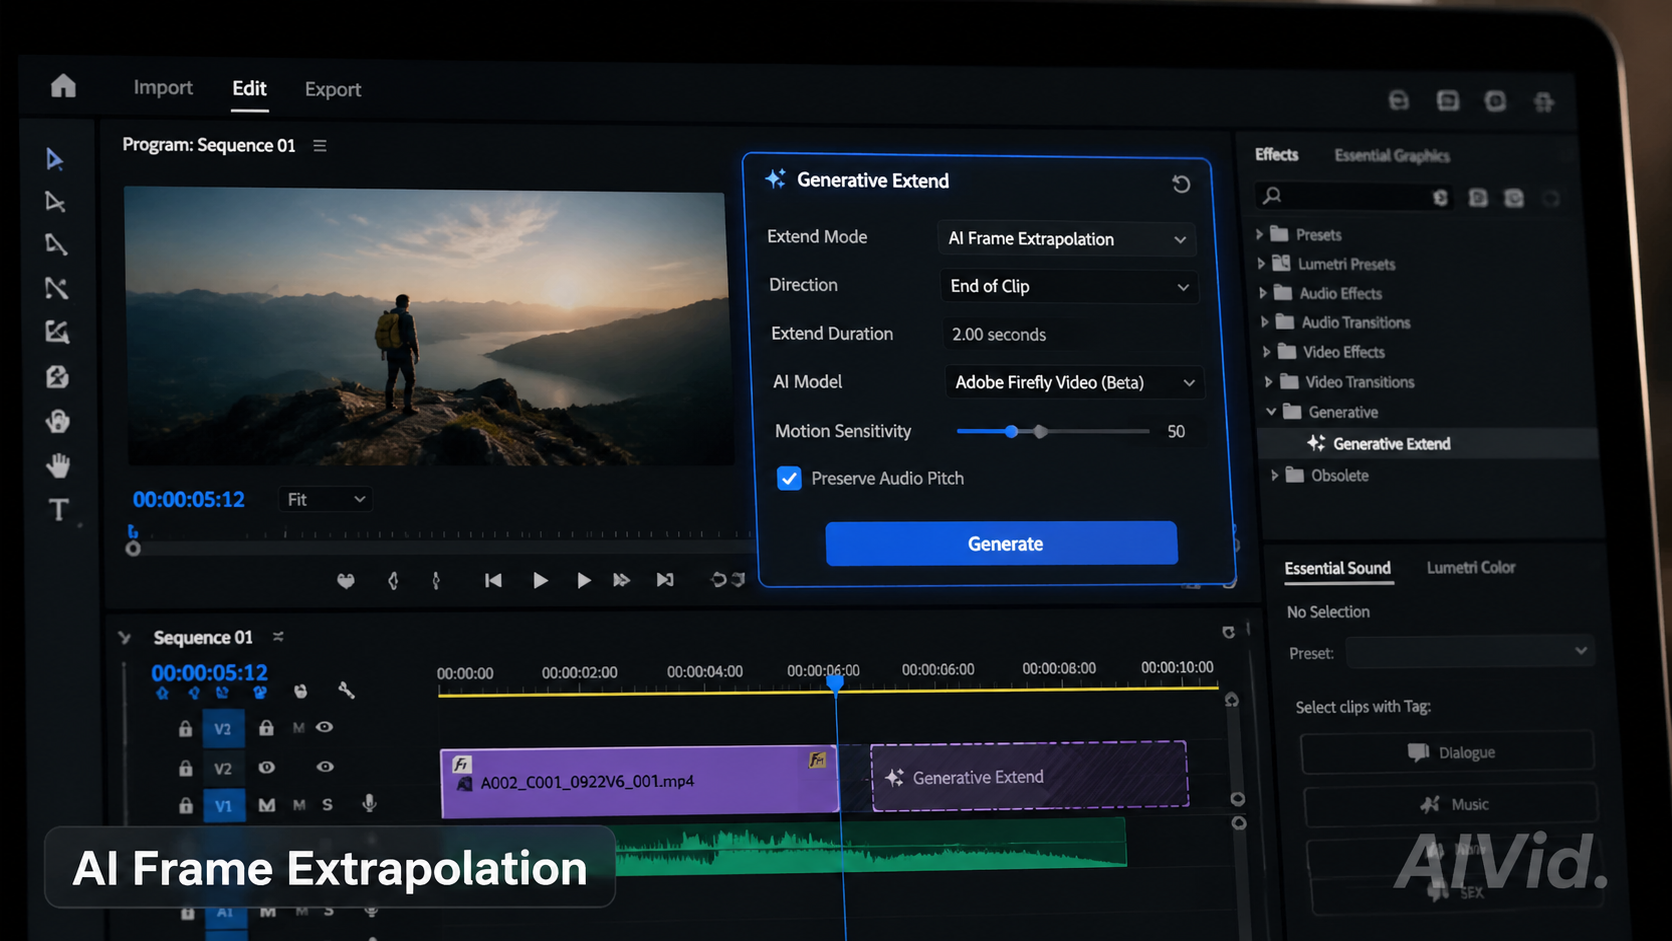
Task: Go to previous edit point
Action: coord(493,580)
